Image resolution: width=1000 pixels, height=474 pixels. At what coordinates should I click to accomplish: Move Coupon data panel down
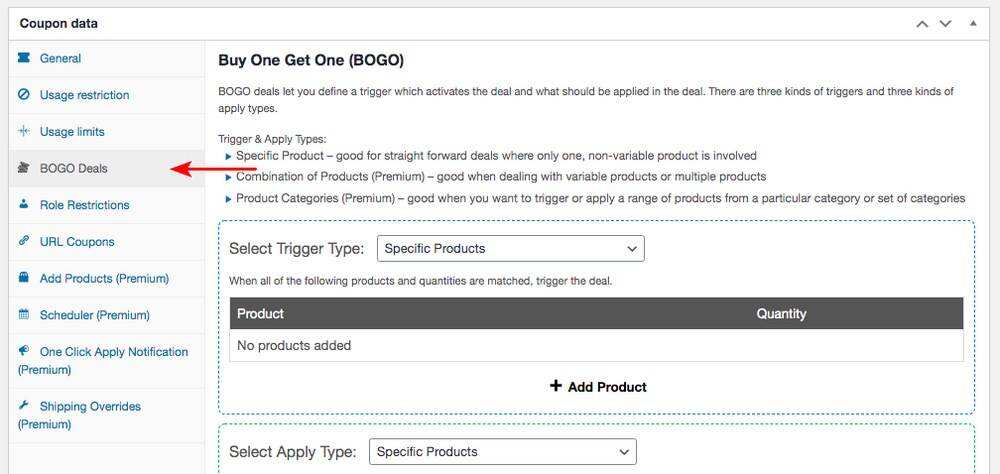[x=945, y=23]
